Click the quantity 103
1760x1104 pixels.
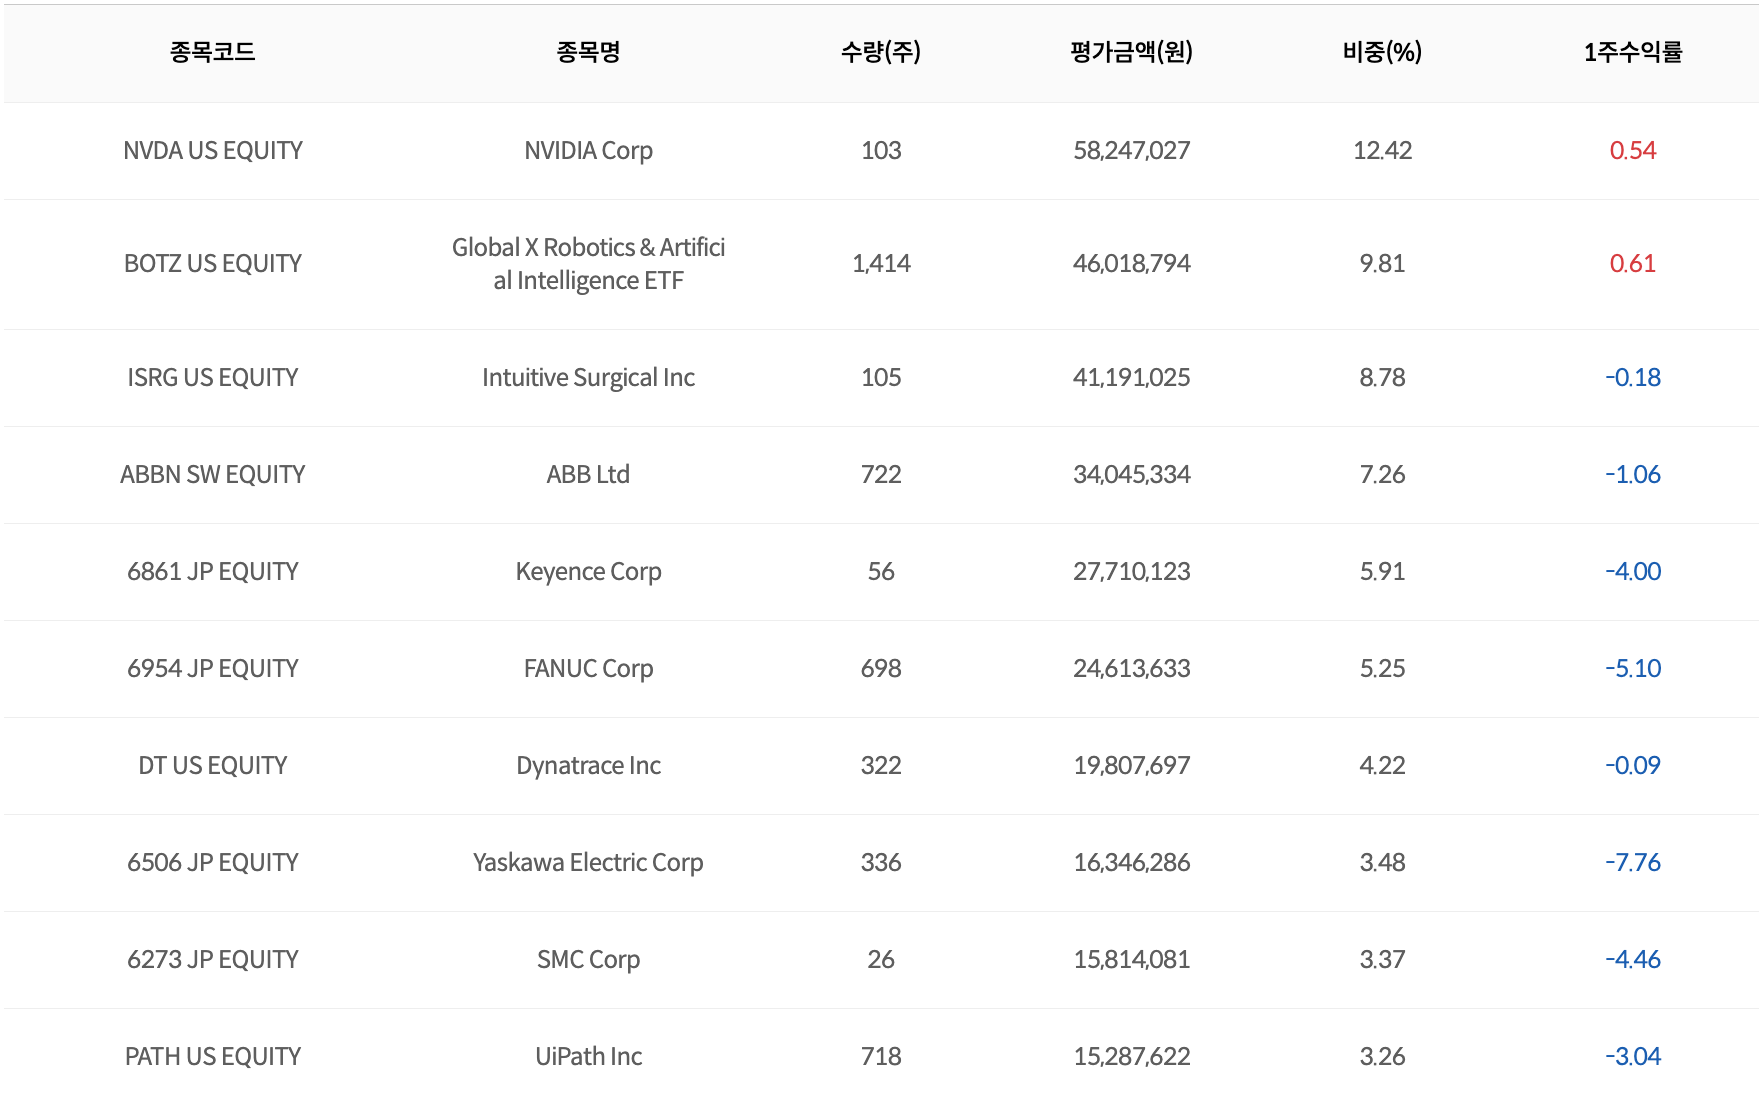(881, 150)
